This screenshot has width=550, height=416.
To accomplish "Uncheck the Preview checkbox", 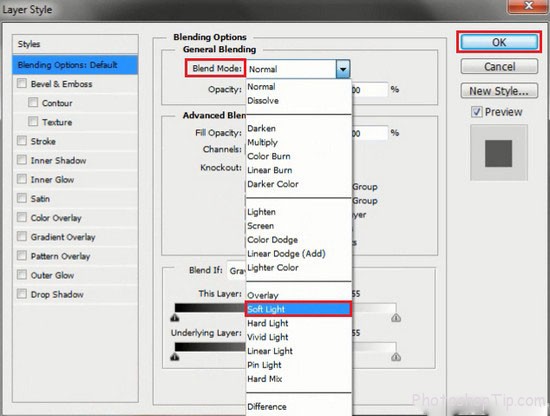I will tap(477, 112).
